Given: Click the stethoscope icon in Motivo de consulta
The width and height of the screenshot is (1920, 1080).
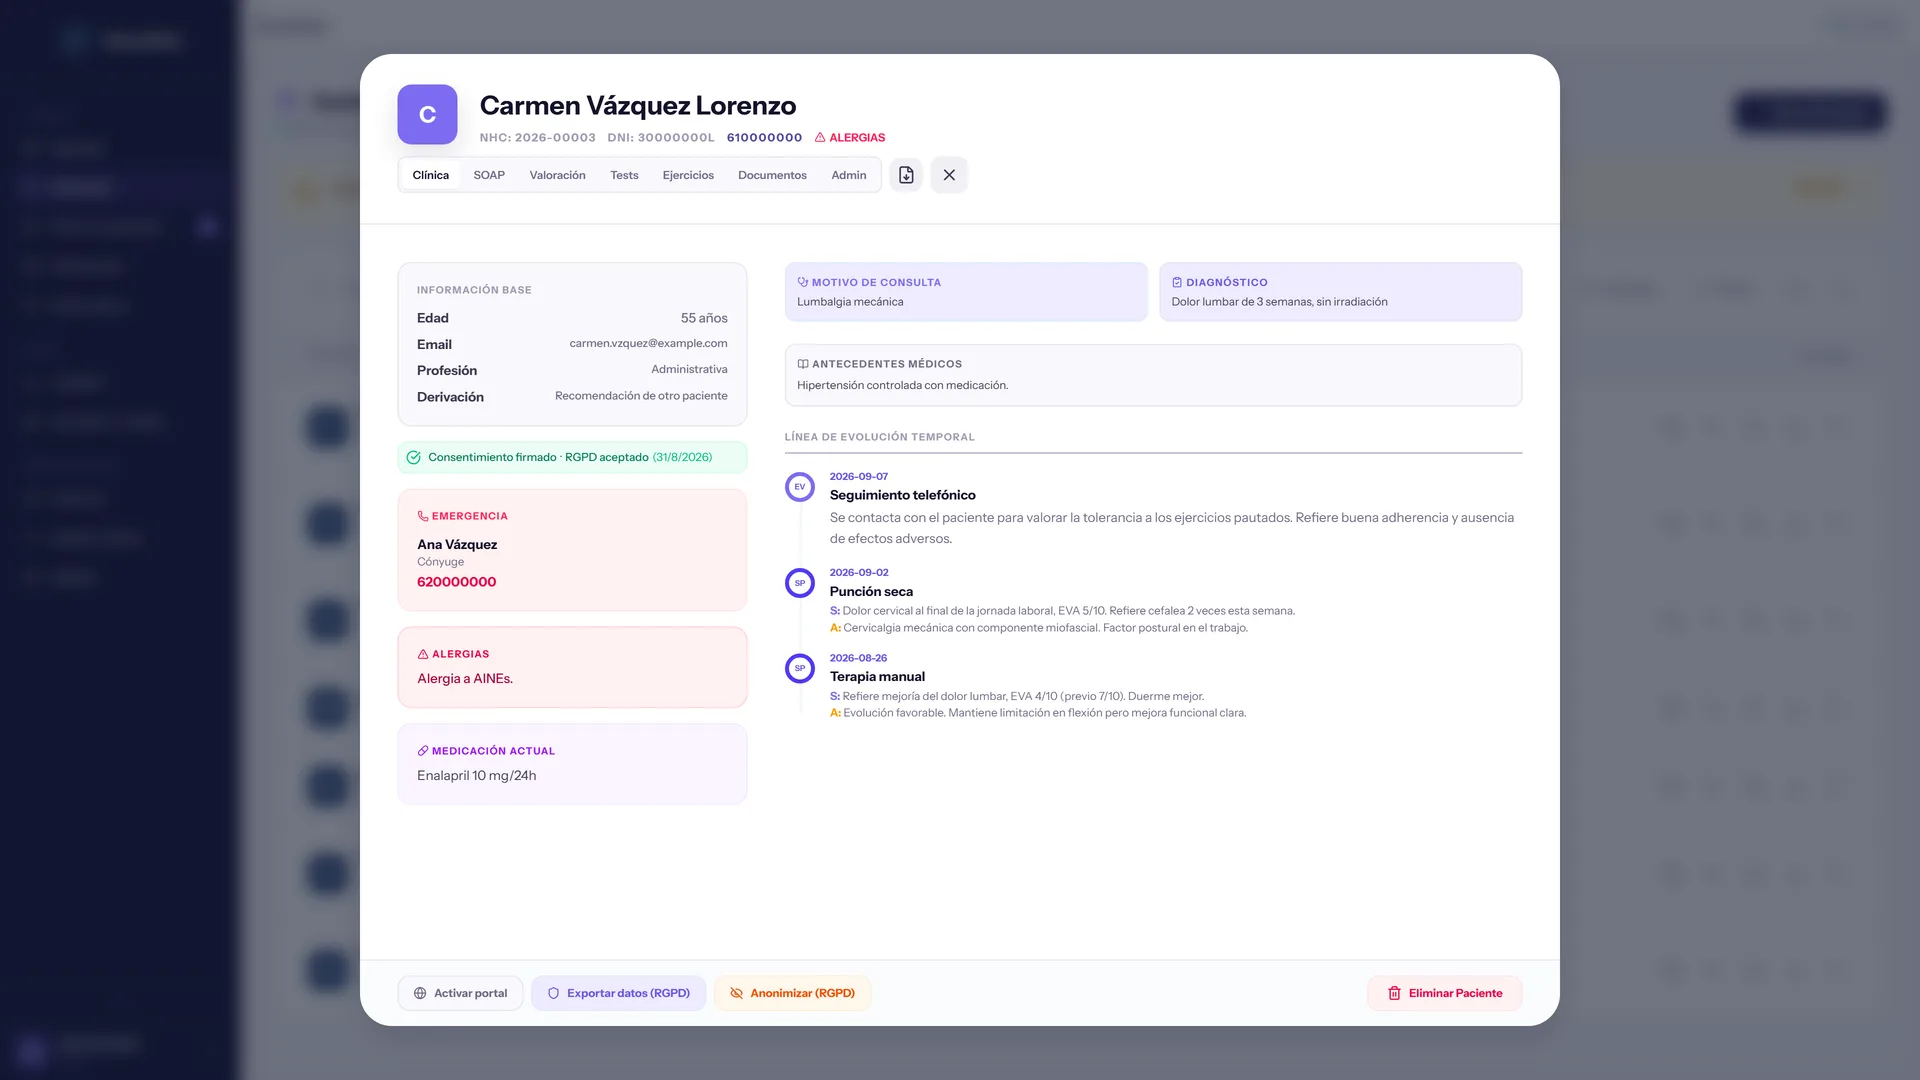Looking at the screenshot, I should (803, 282).
